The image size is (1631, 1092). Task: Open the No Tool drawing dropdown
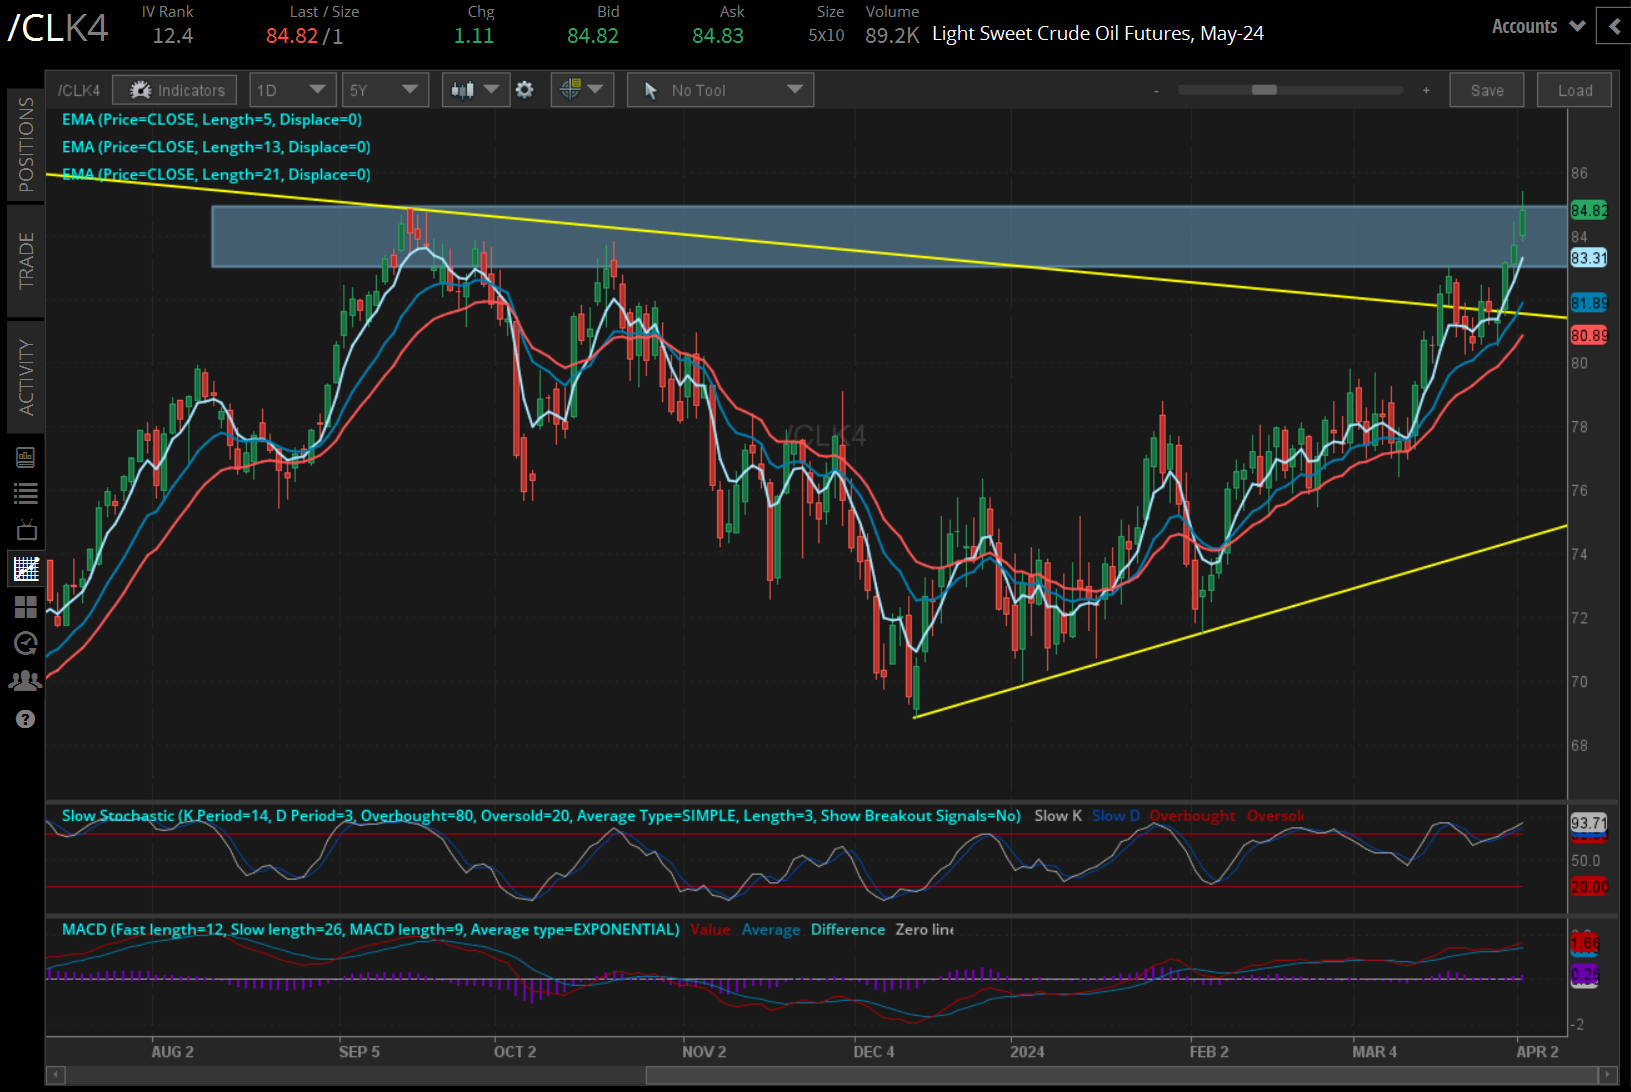coord(720,90)
